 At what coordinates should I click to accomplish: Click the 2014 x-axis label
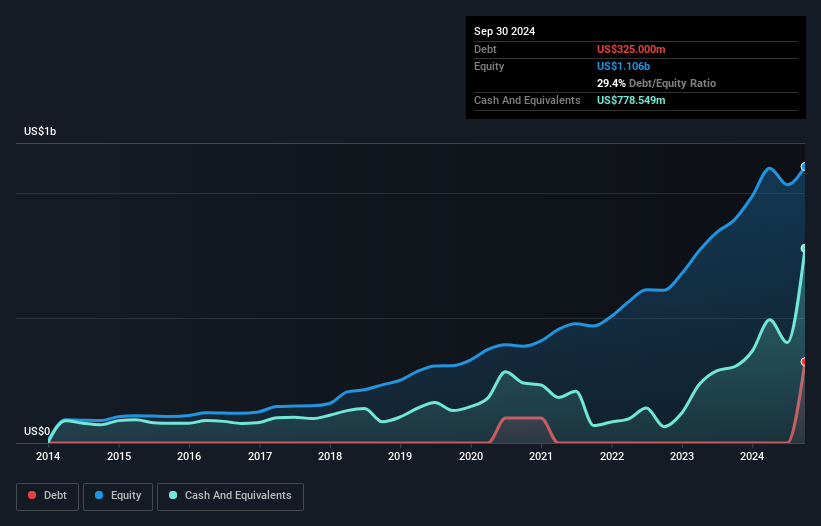point(48,456)
